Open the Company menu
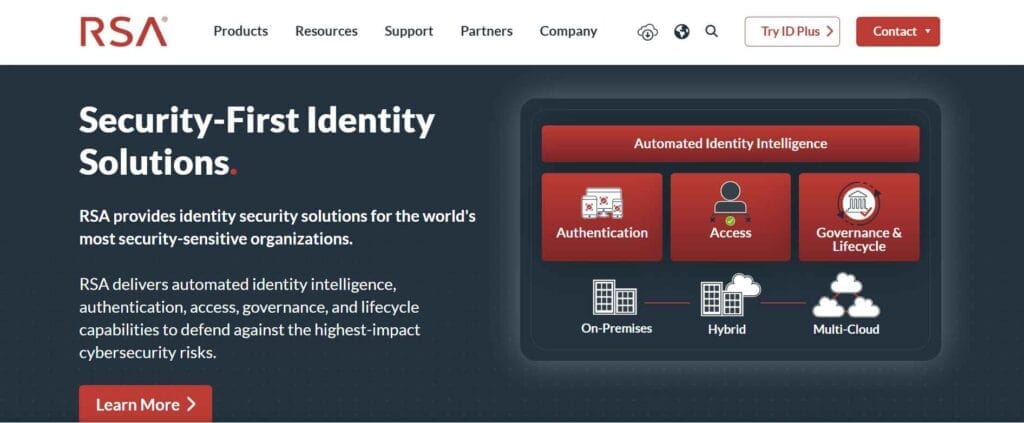Viewport: 1024px width, 423px height. (568, 31)
